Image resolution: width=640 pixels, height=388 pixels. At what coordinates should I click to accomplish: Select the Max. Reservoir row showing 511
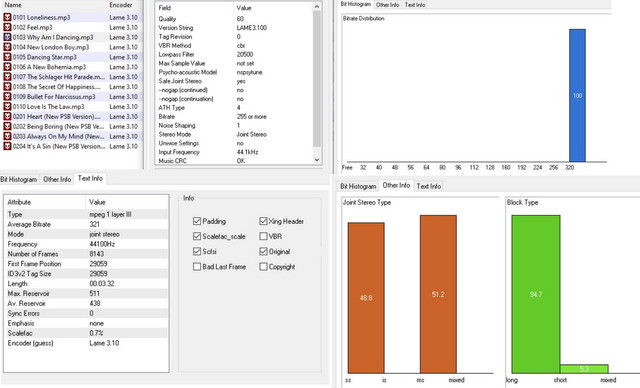pyautogui.click(x=86, y=293)
